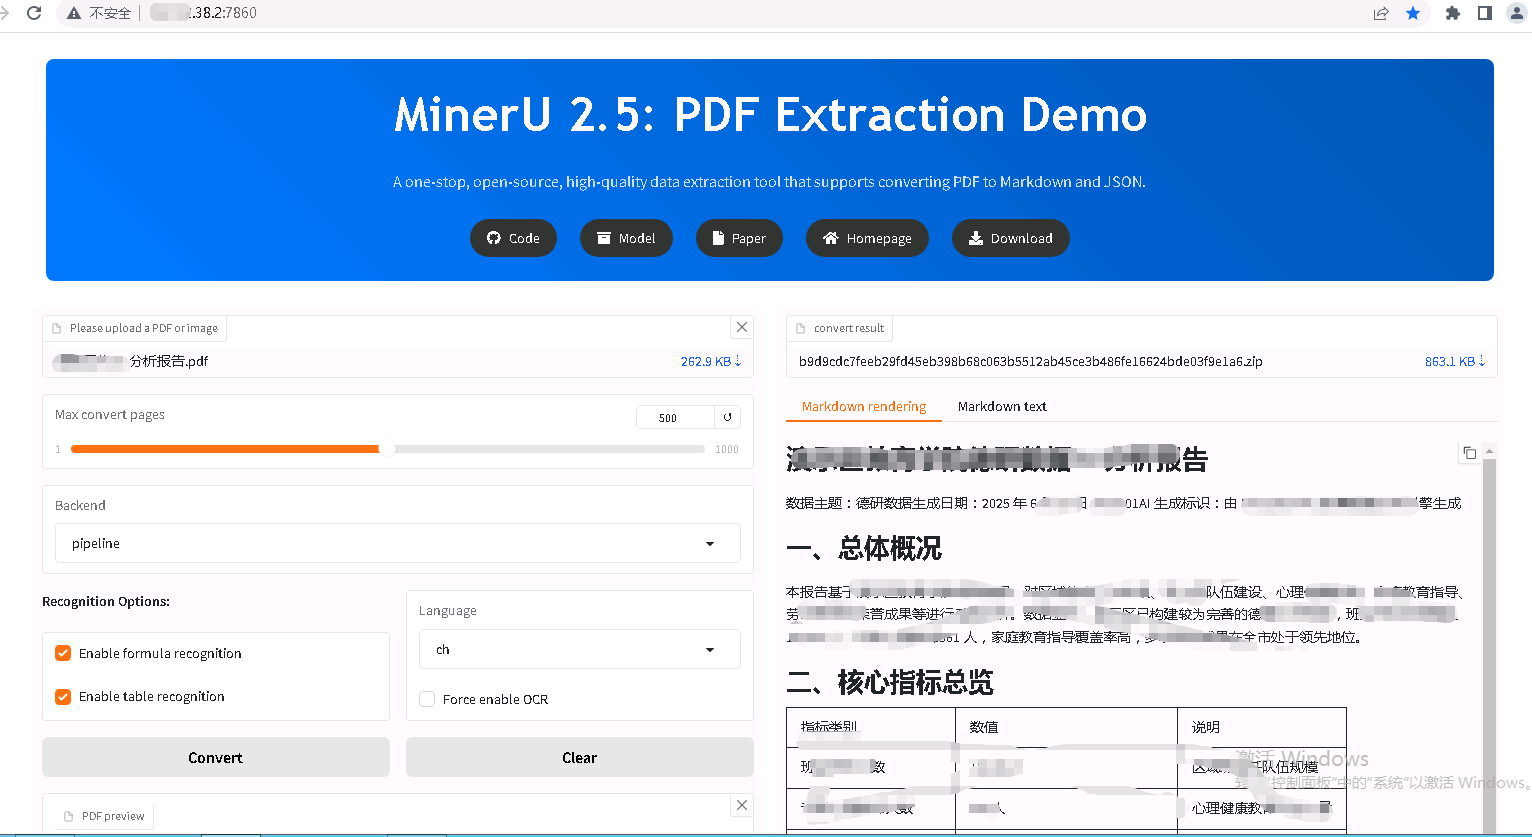Click the Download button in the banner
Screen dimensions: 1532x837
click(x=1011, y=238)
